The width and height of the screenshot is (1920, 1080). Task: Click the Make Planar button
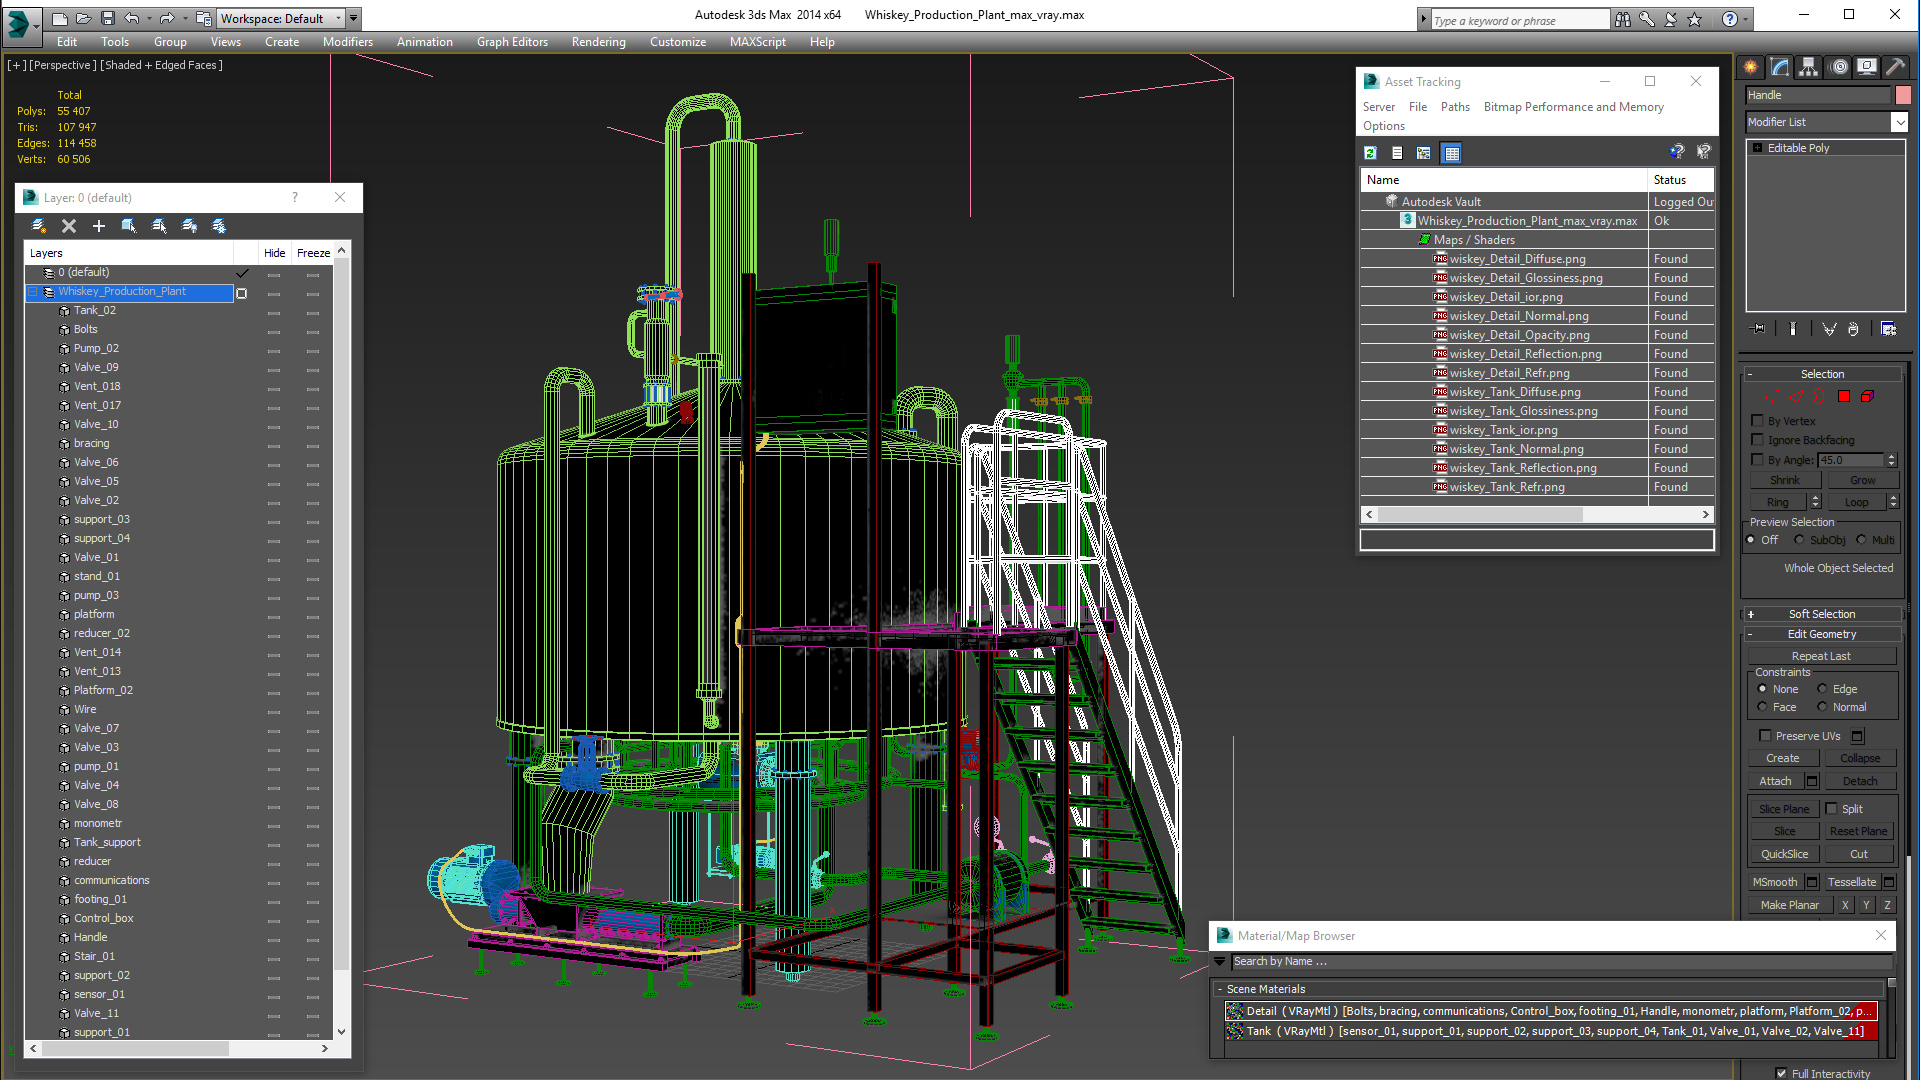click(x=1789, y=905)
